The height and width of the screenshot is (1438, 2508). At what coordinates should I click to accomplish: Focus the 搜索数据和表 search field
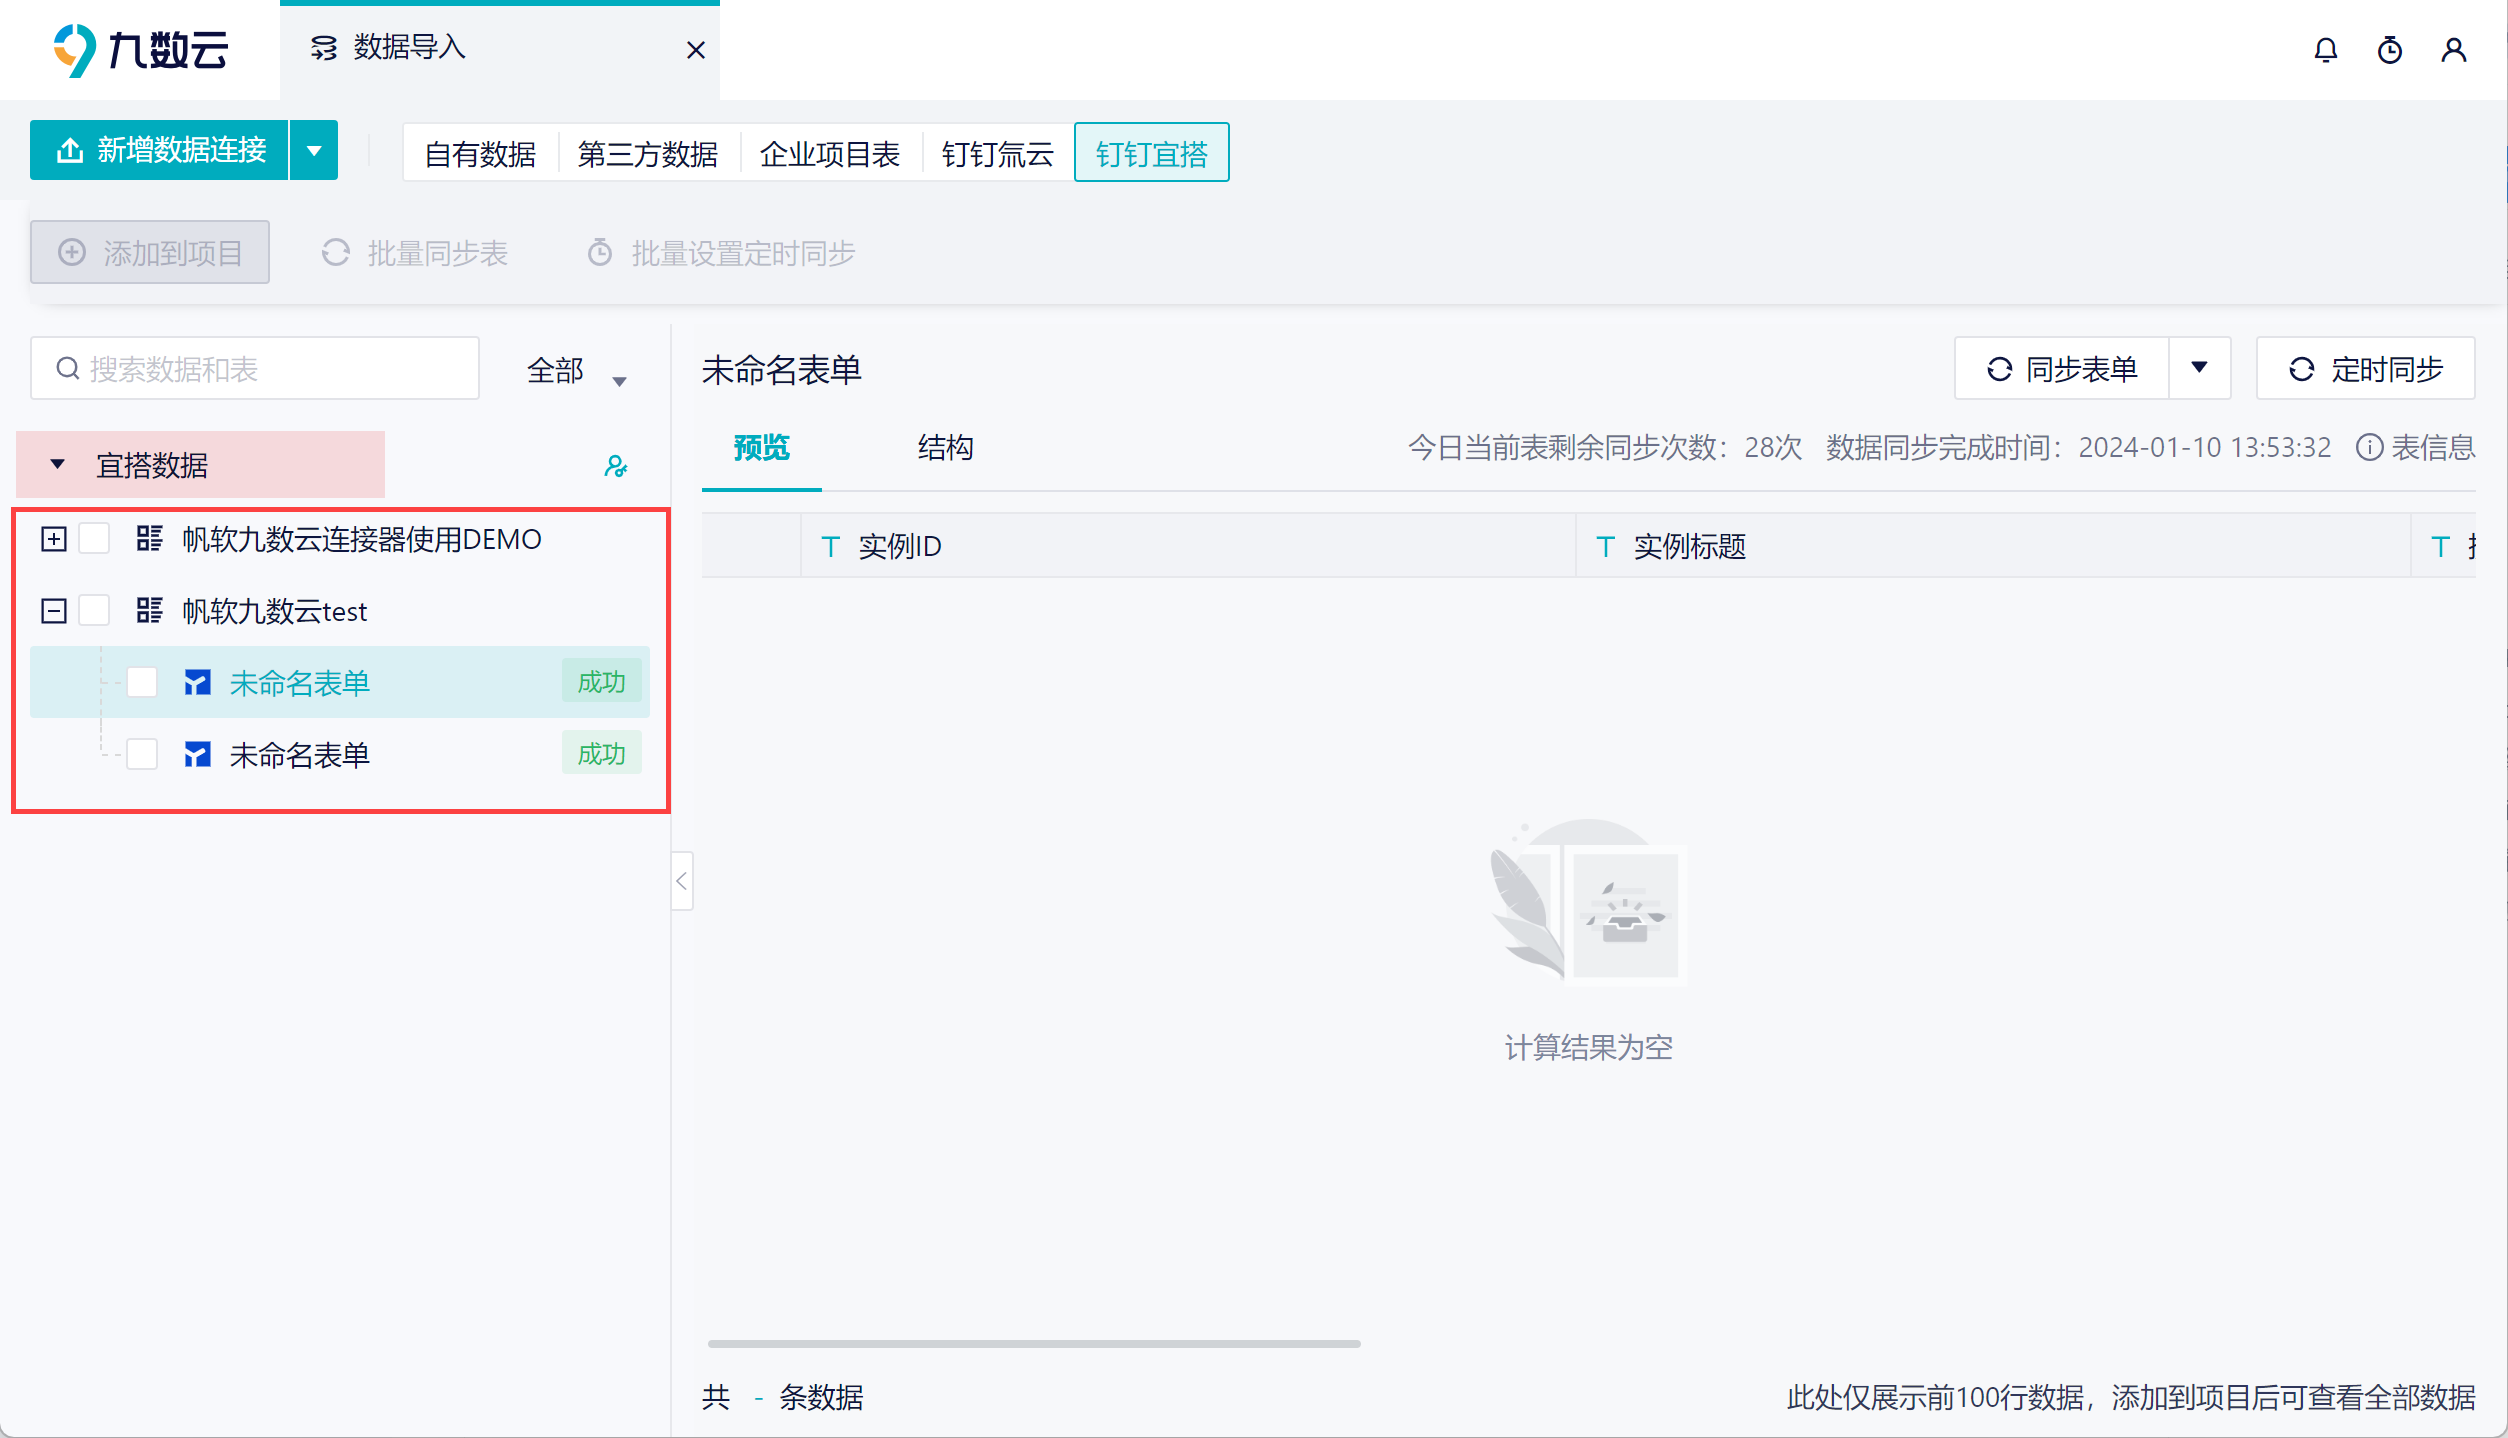pyautogui.click(x=255, y=369)
